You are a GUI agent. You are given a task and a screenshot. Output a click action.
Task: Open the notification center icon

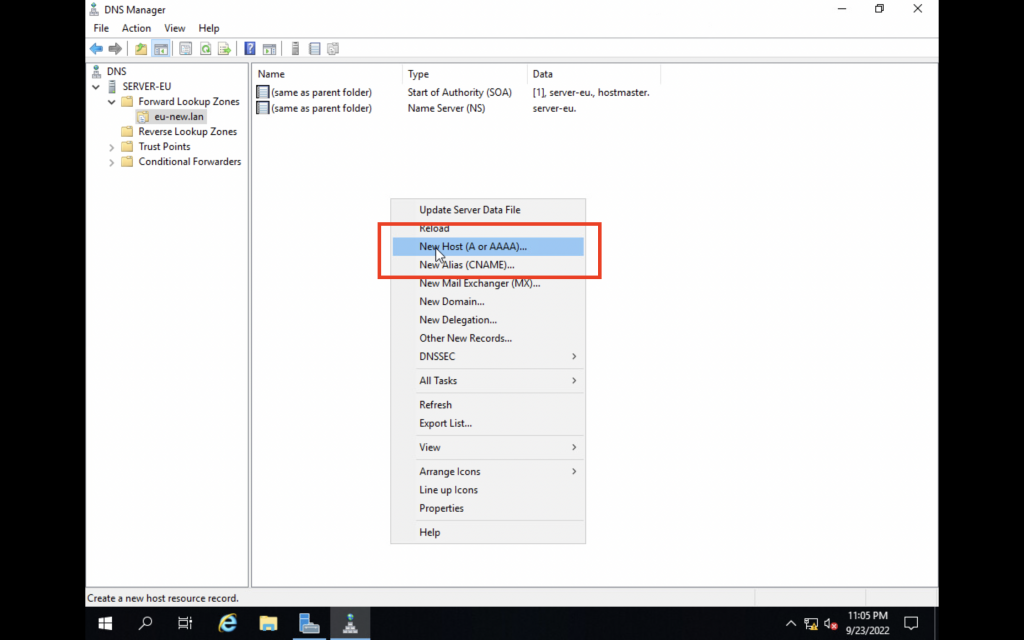pos(911,624)
